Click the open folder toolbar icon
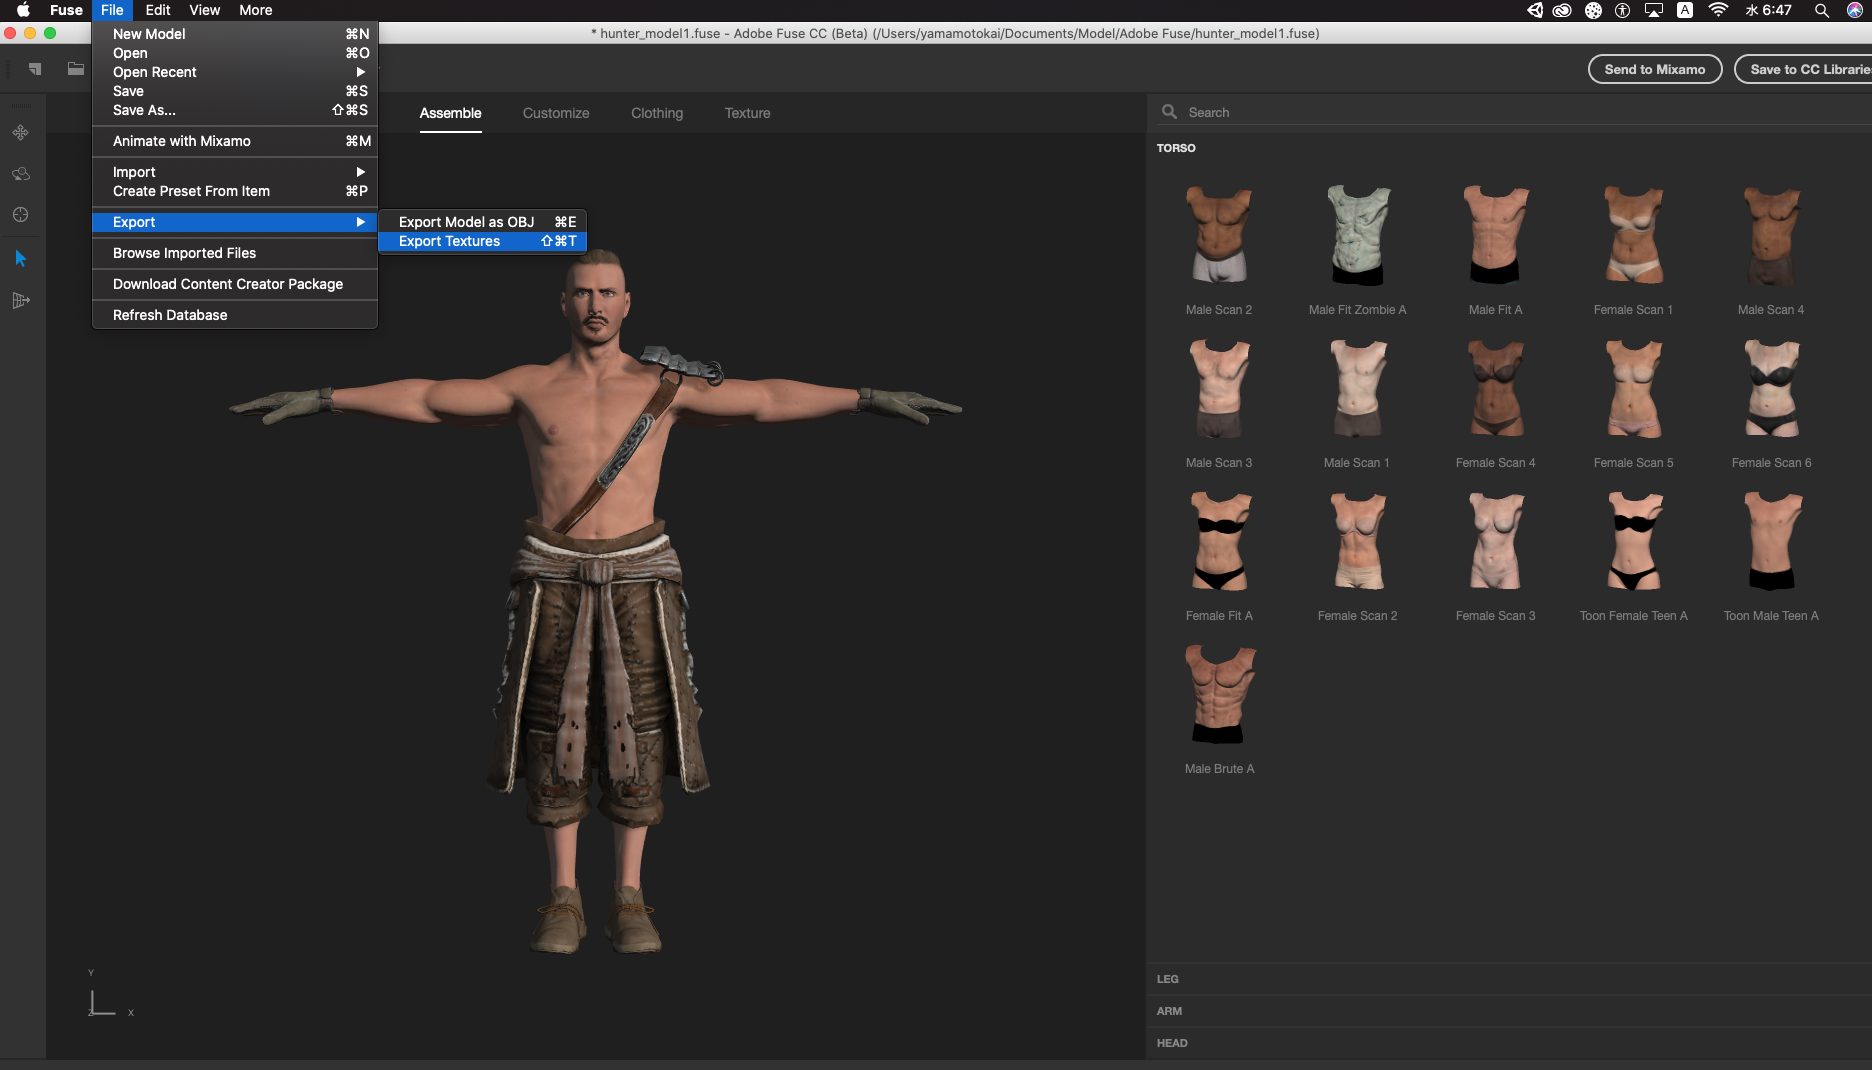Image resolution: width=1872 pixels, height=1070 pixels. point(76,69)
